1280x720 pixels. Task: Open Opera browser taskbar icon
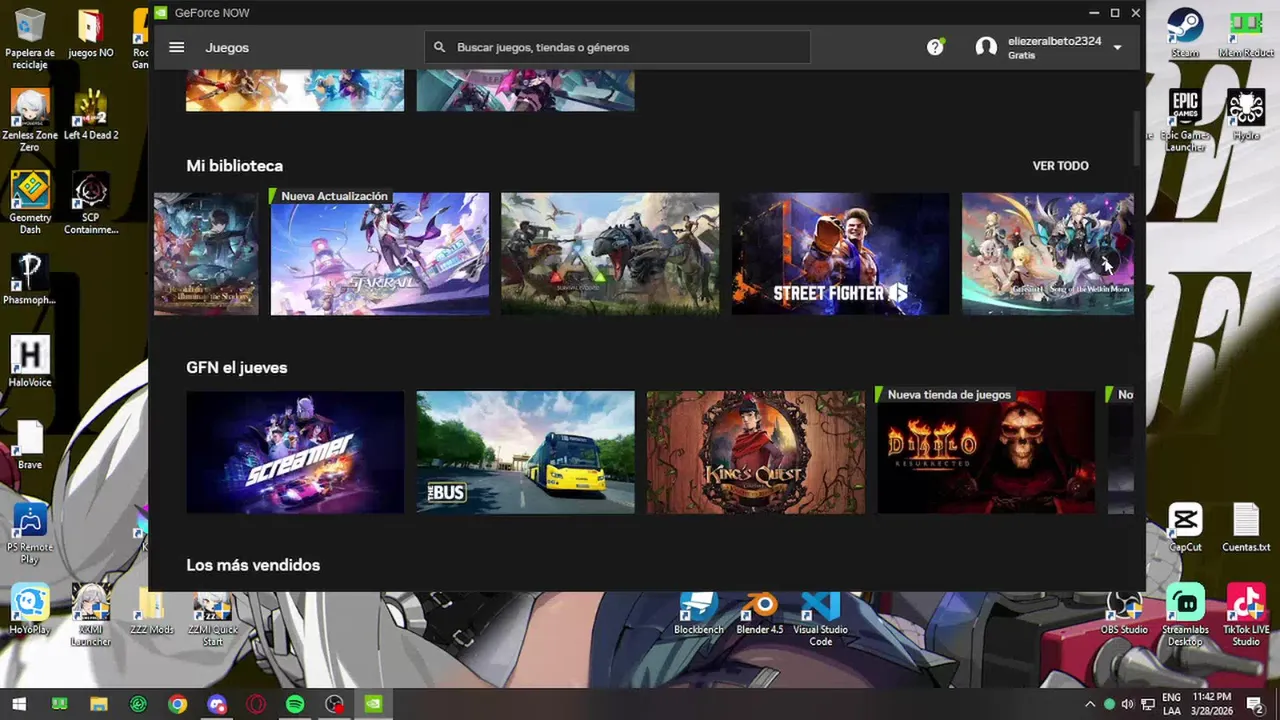click(256, 704)
